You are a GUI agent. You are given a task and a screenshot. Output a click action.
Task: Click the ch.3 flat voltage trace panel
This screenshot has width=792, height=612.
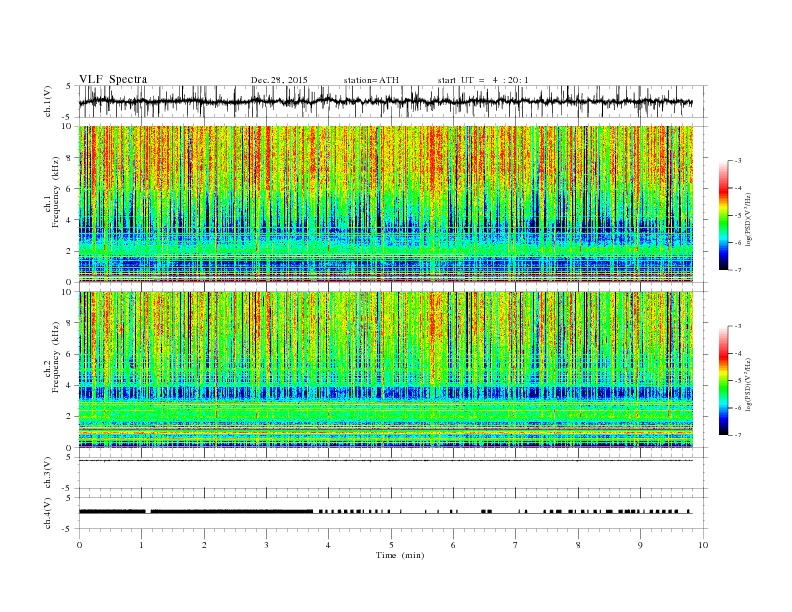coord(392,473)
